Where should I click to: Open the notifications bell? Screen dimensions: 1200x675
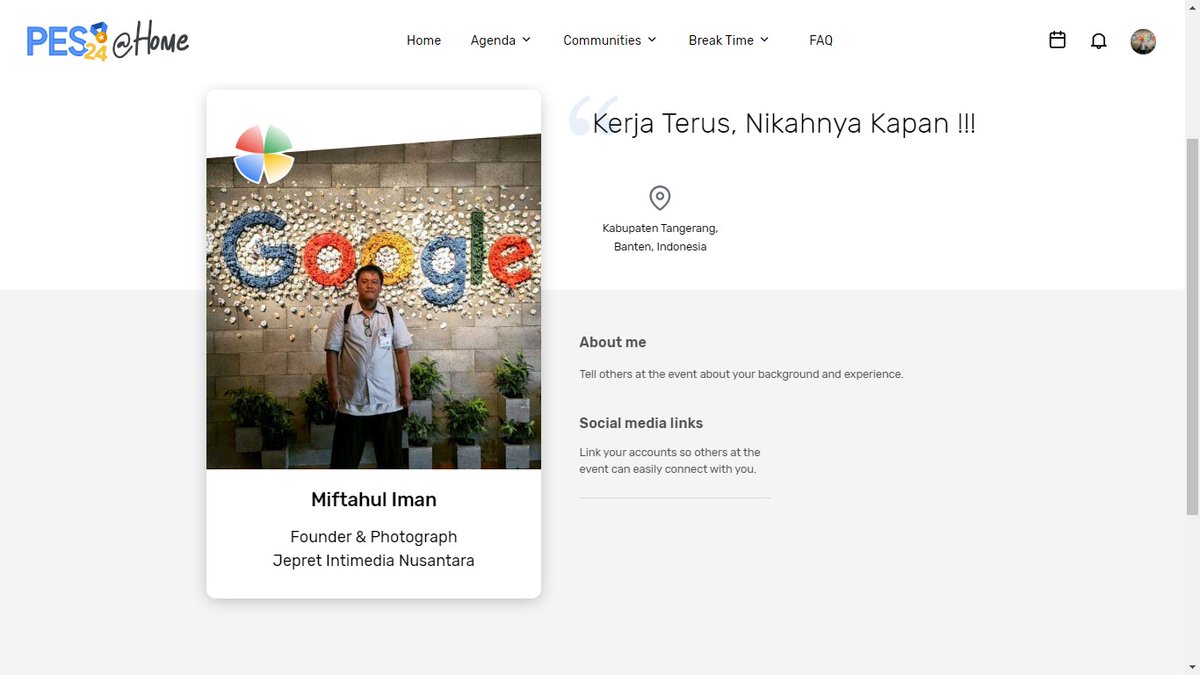pos(1098,41)
